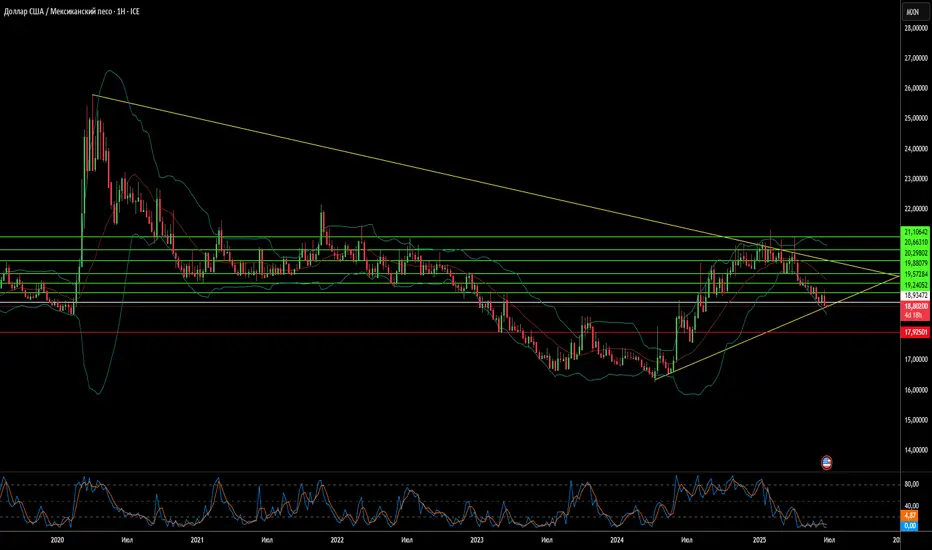Select the 19,24052 green price label
The image size is (932, 550).
916,285
